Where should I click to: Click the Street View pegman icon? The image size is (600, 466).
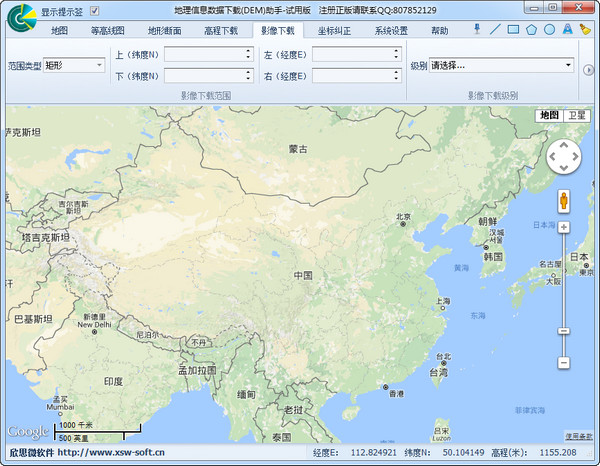click(564, 201)
